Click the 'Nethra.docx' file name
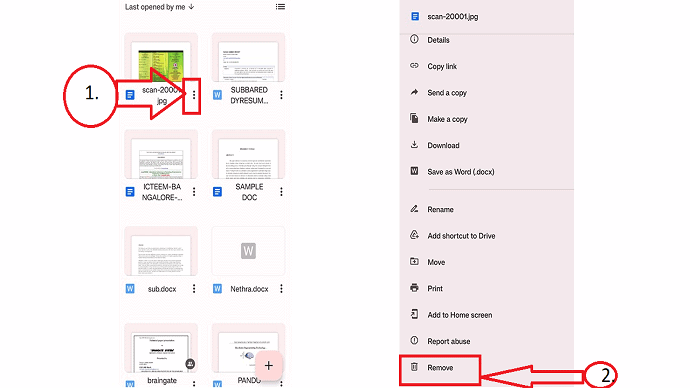This screenshot has height=388, width=690. [x=249, y=289]
